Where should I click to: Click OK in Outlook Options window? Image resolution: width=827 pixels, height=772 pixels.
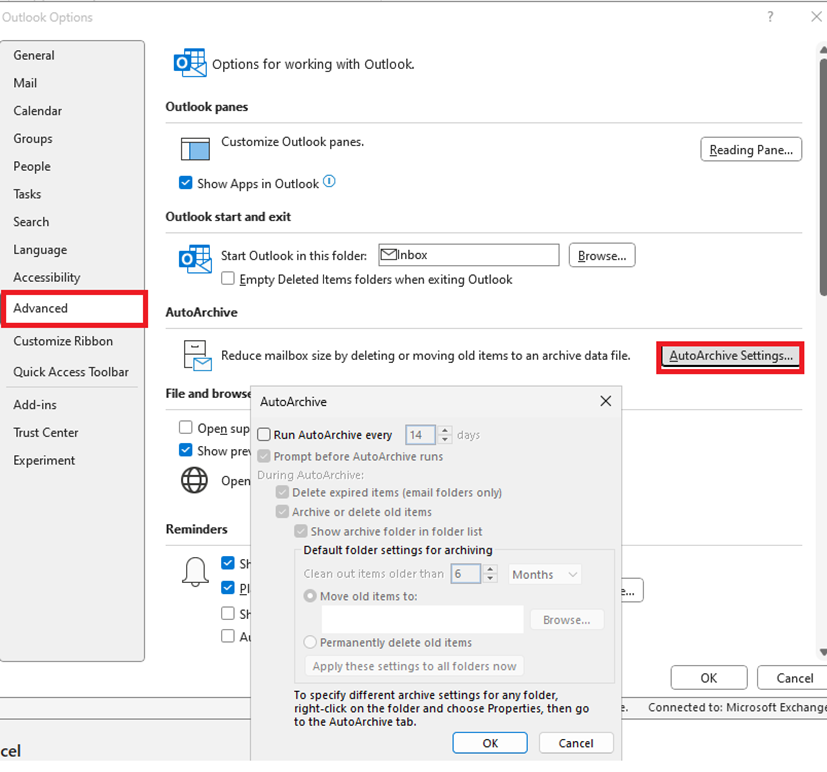tap(709, 678)
